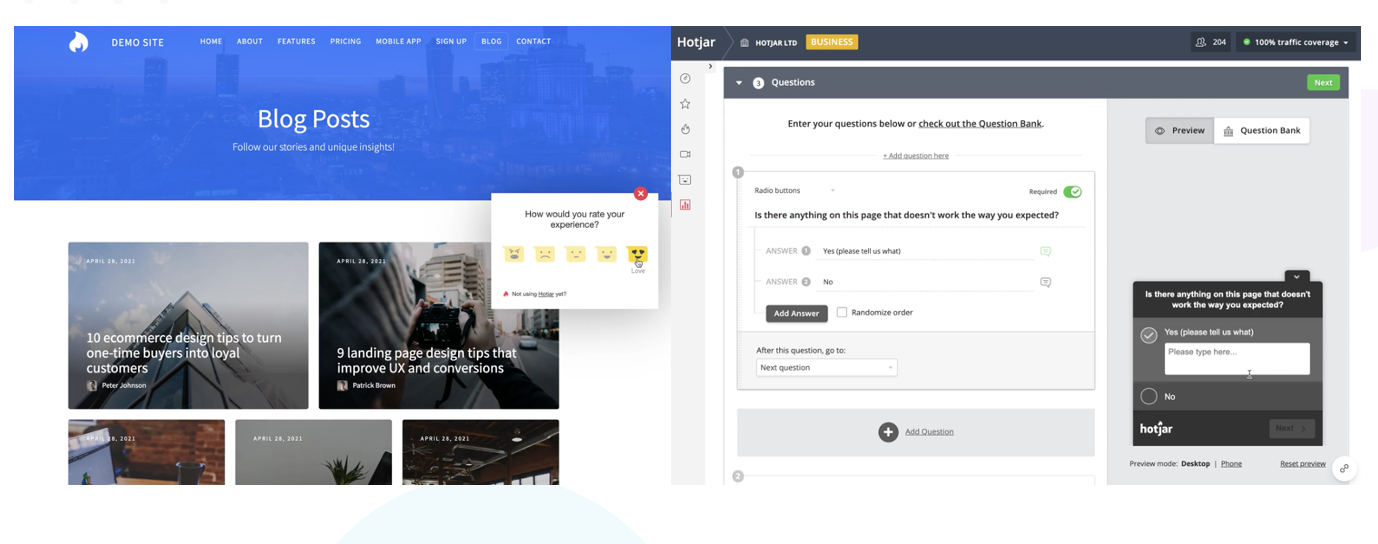The image size is (1378, 544).
Task: Click the users count icon showing 204
Action: pos(1199,42)
